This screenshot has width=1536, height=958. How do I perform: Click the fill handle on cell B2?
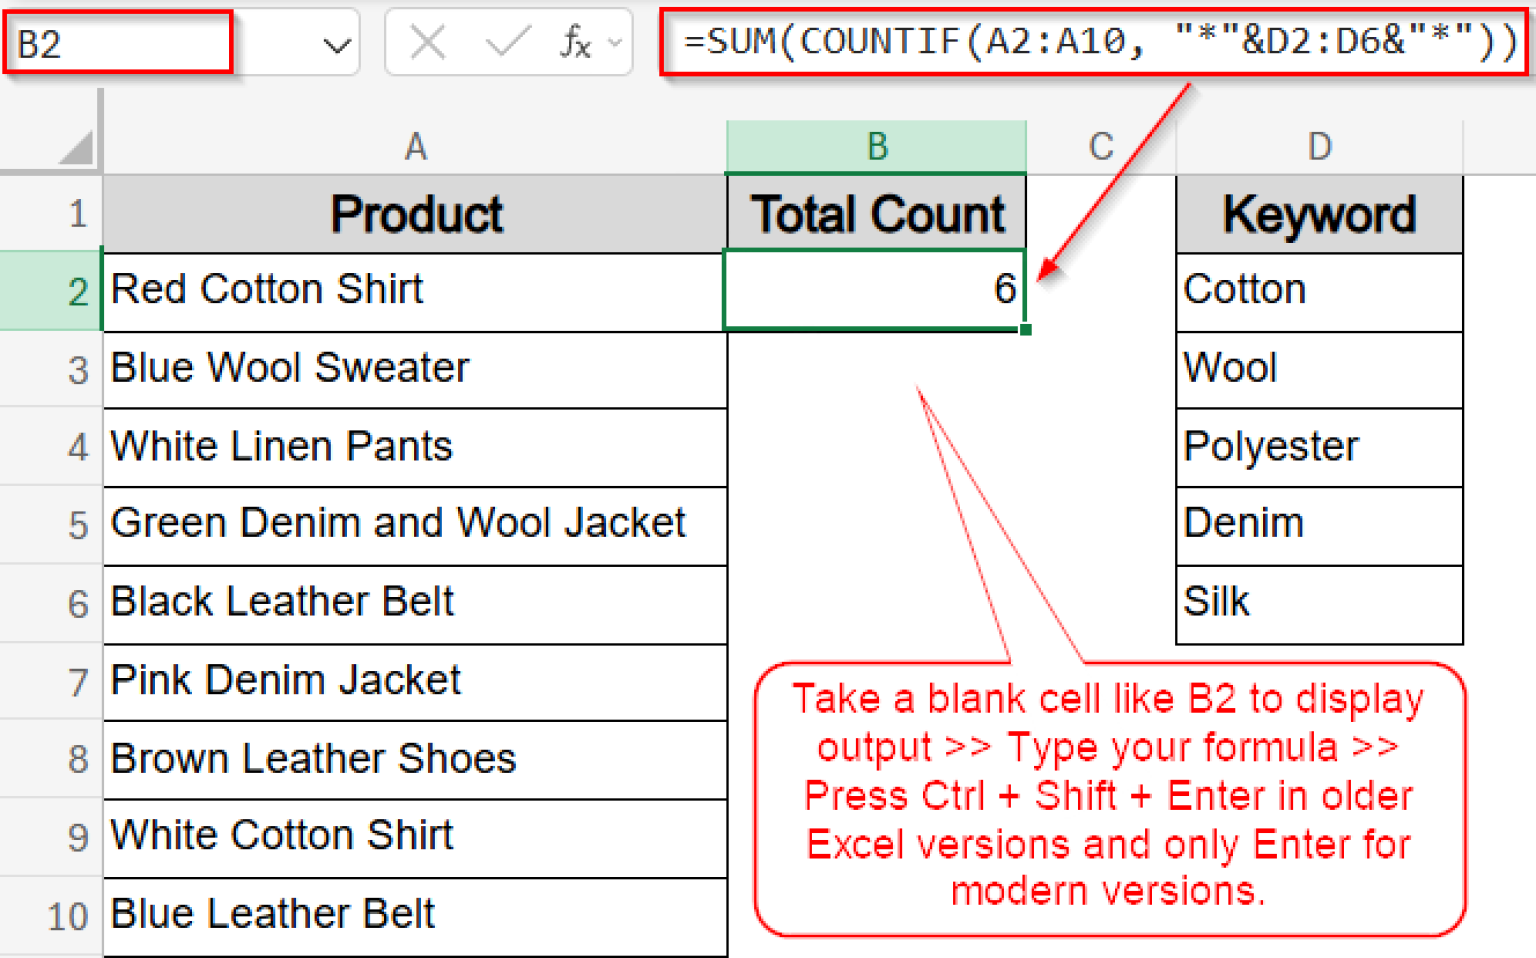tap(1026, 330)
